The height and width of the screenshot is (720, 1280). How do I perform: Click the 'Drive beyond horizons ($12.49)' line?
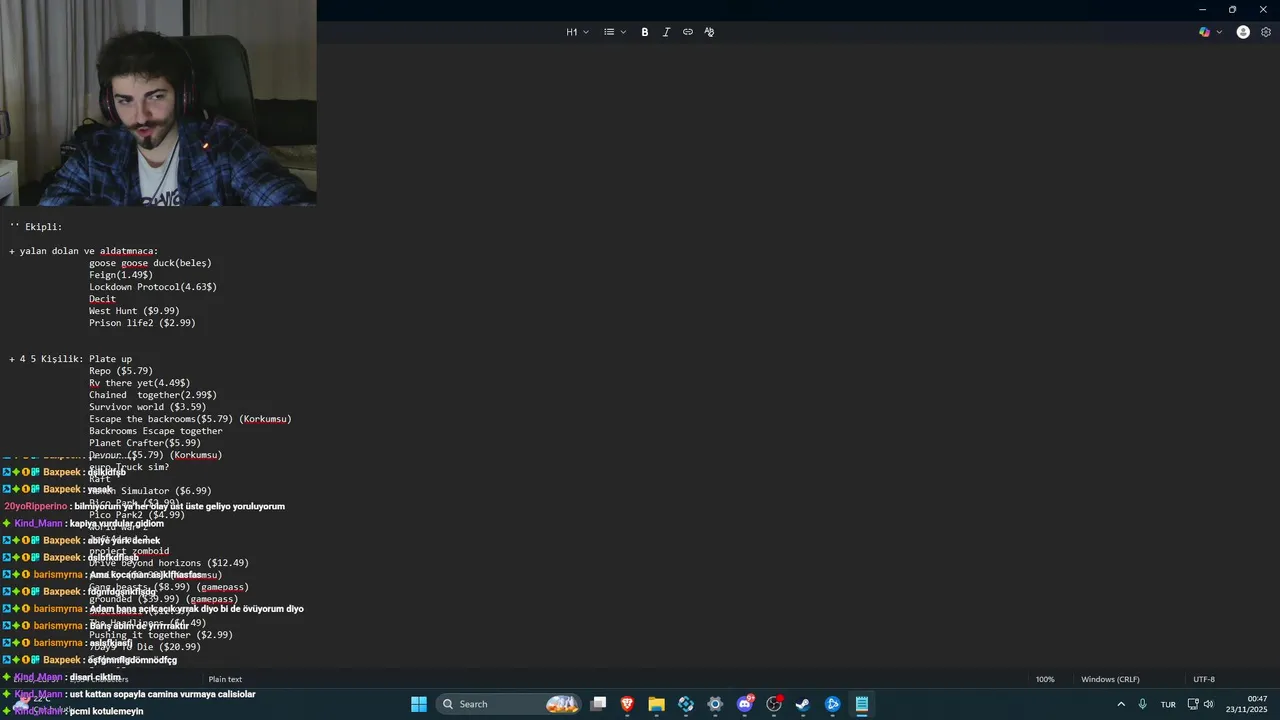point(169,563)
